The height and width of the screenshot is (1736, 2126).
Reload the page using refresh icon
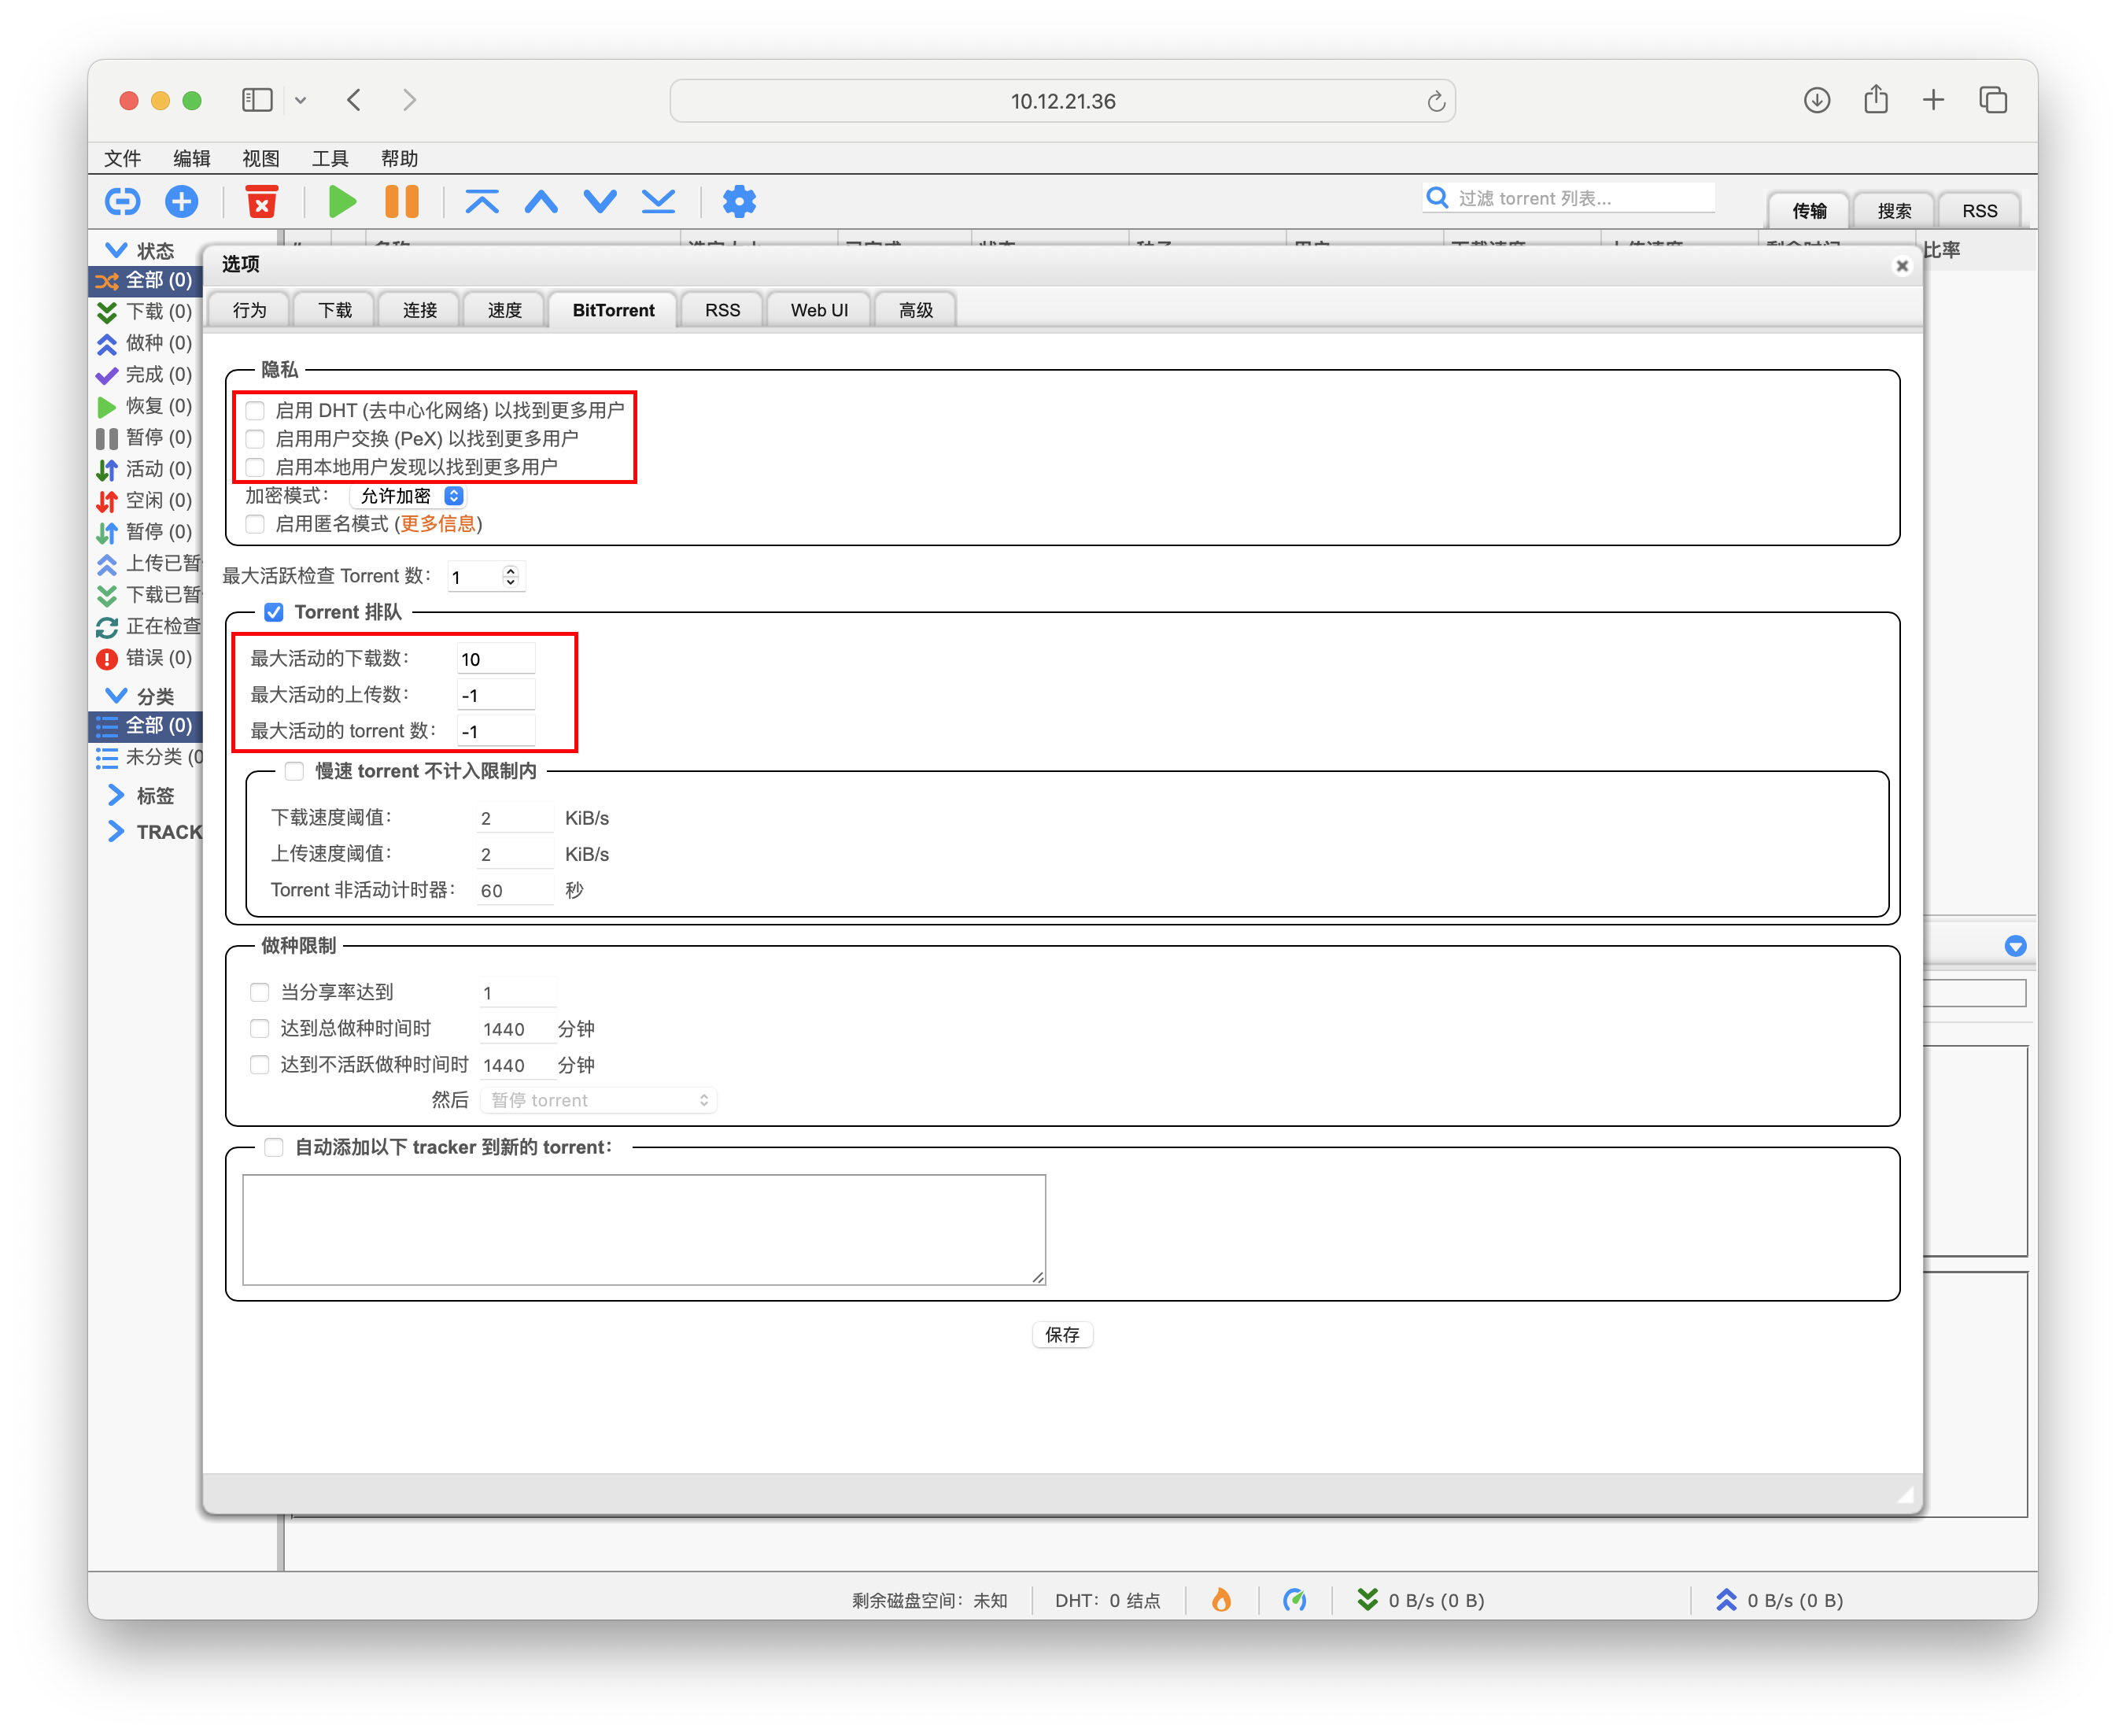tap(1436, 101)
